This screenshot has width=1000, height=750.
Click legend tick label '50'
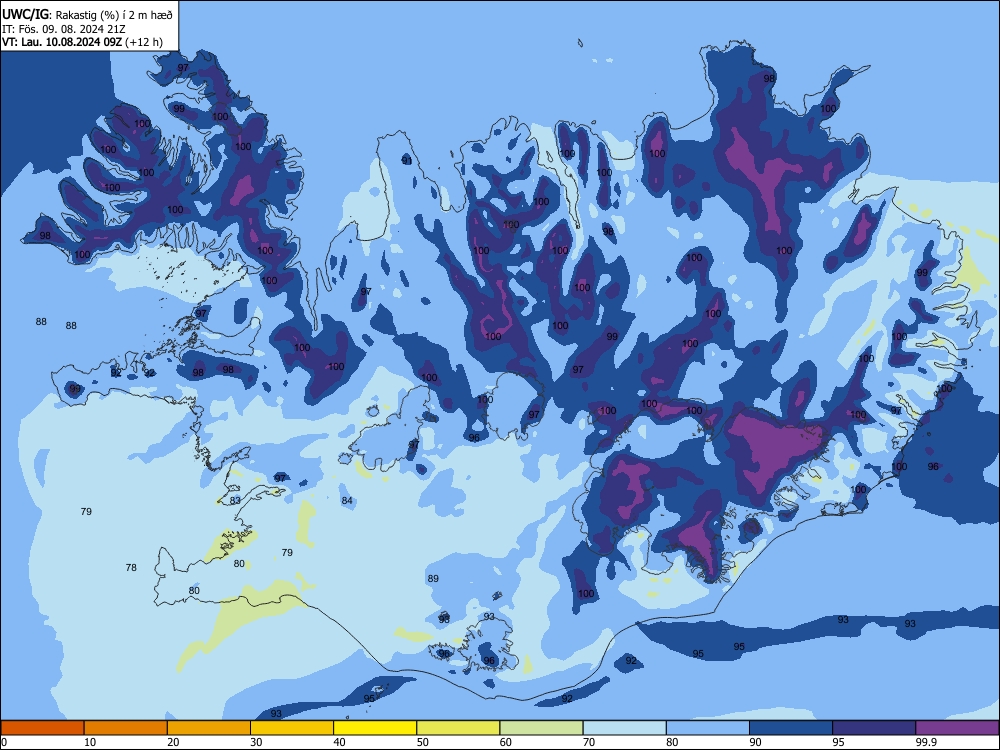coord(422,742)
